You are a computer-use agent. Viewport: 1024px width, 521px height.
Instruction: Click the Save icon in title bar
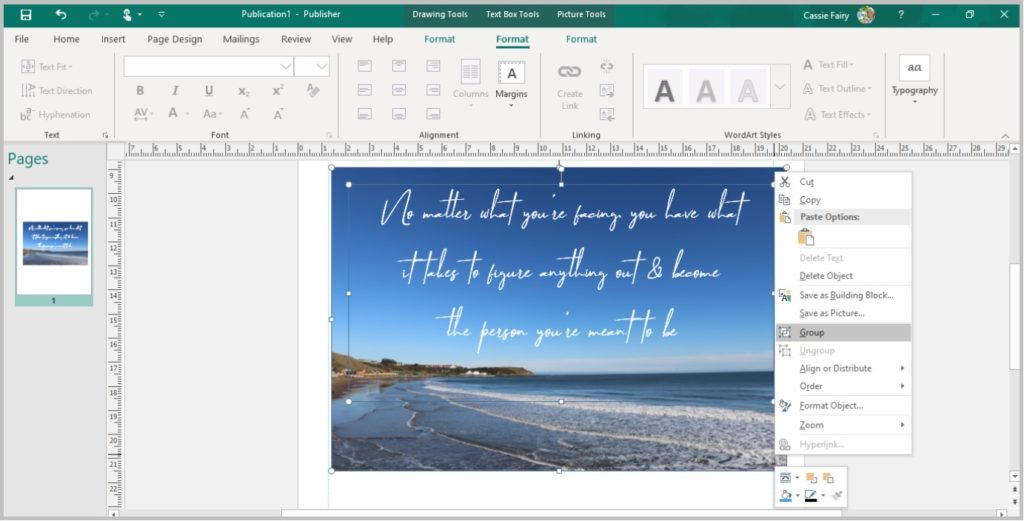click(26, 15)
